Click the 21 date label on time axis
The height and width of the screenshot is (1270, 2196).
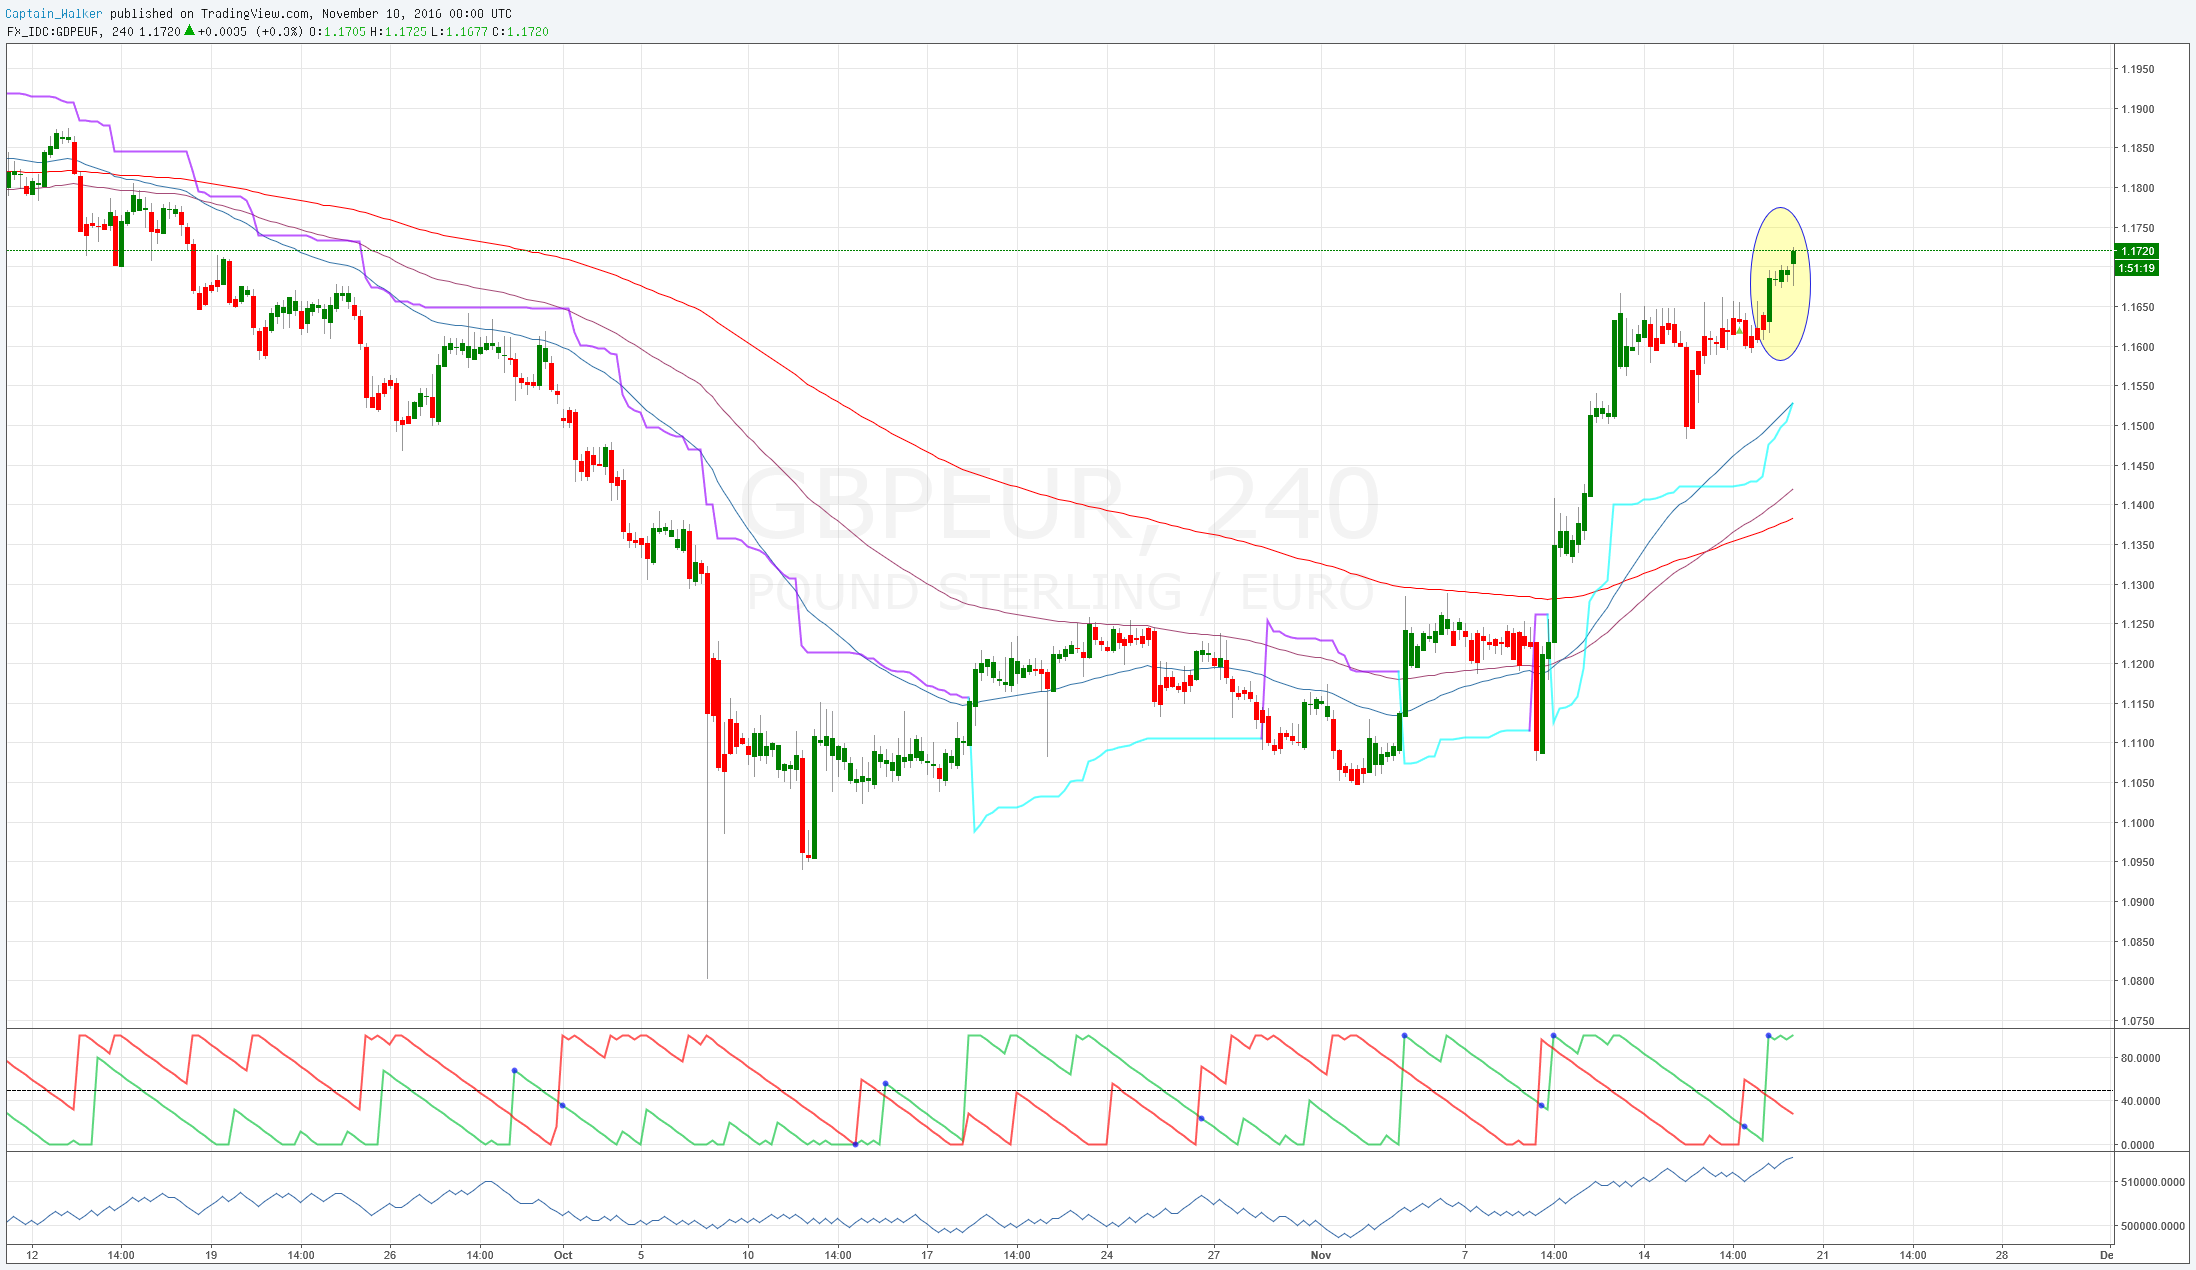[x=1823, y=1255]
